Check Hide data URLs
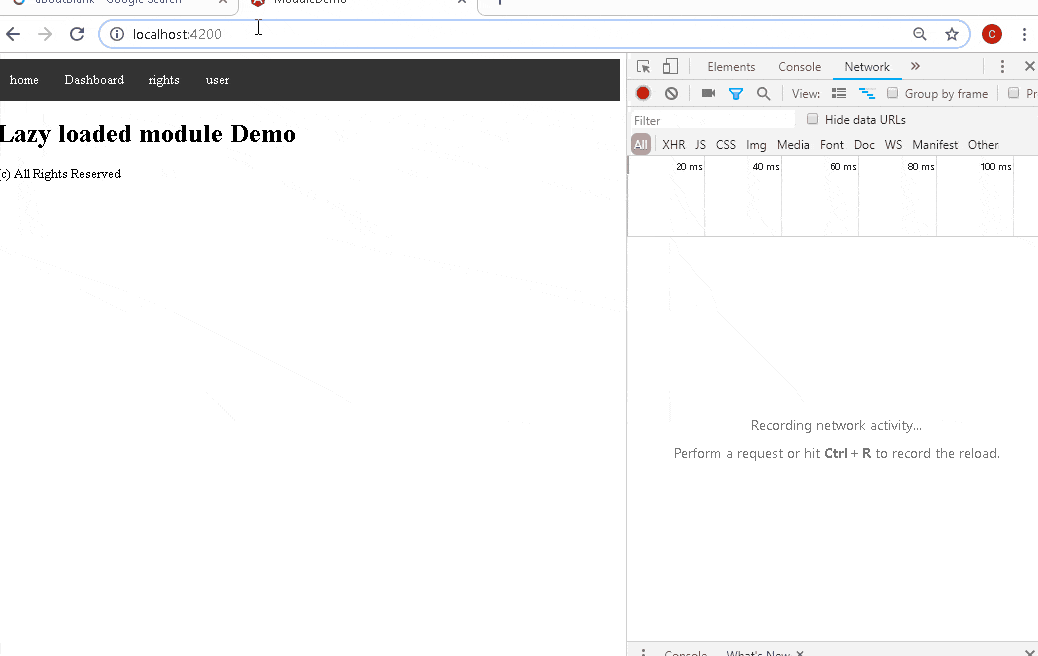This screenshot has width=1038, height=656. tap(813, 119)
